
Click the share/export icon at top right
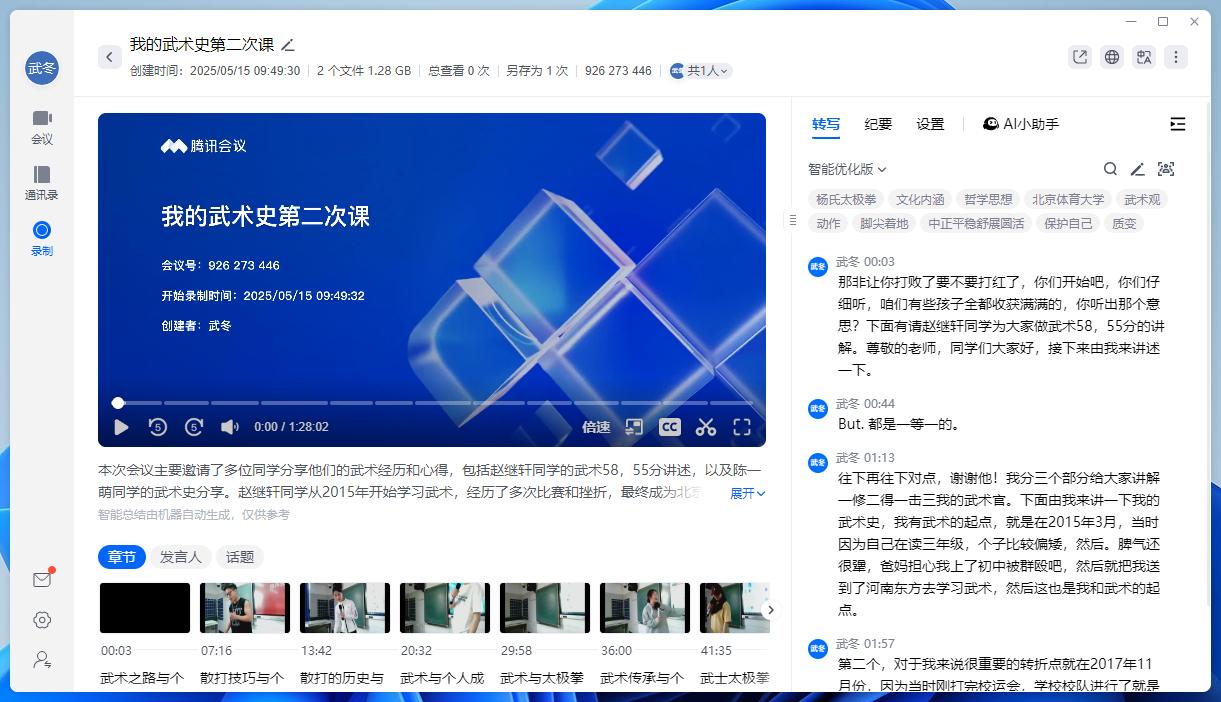coord(1079,57)
